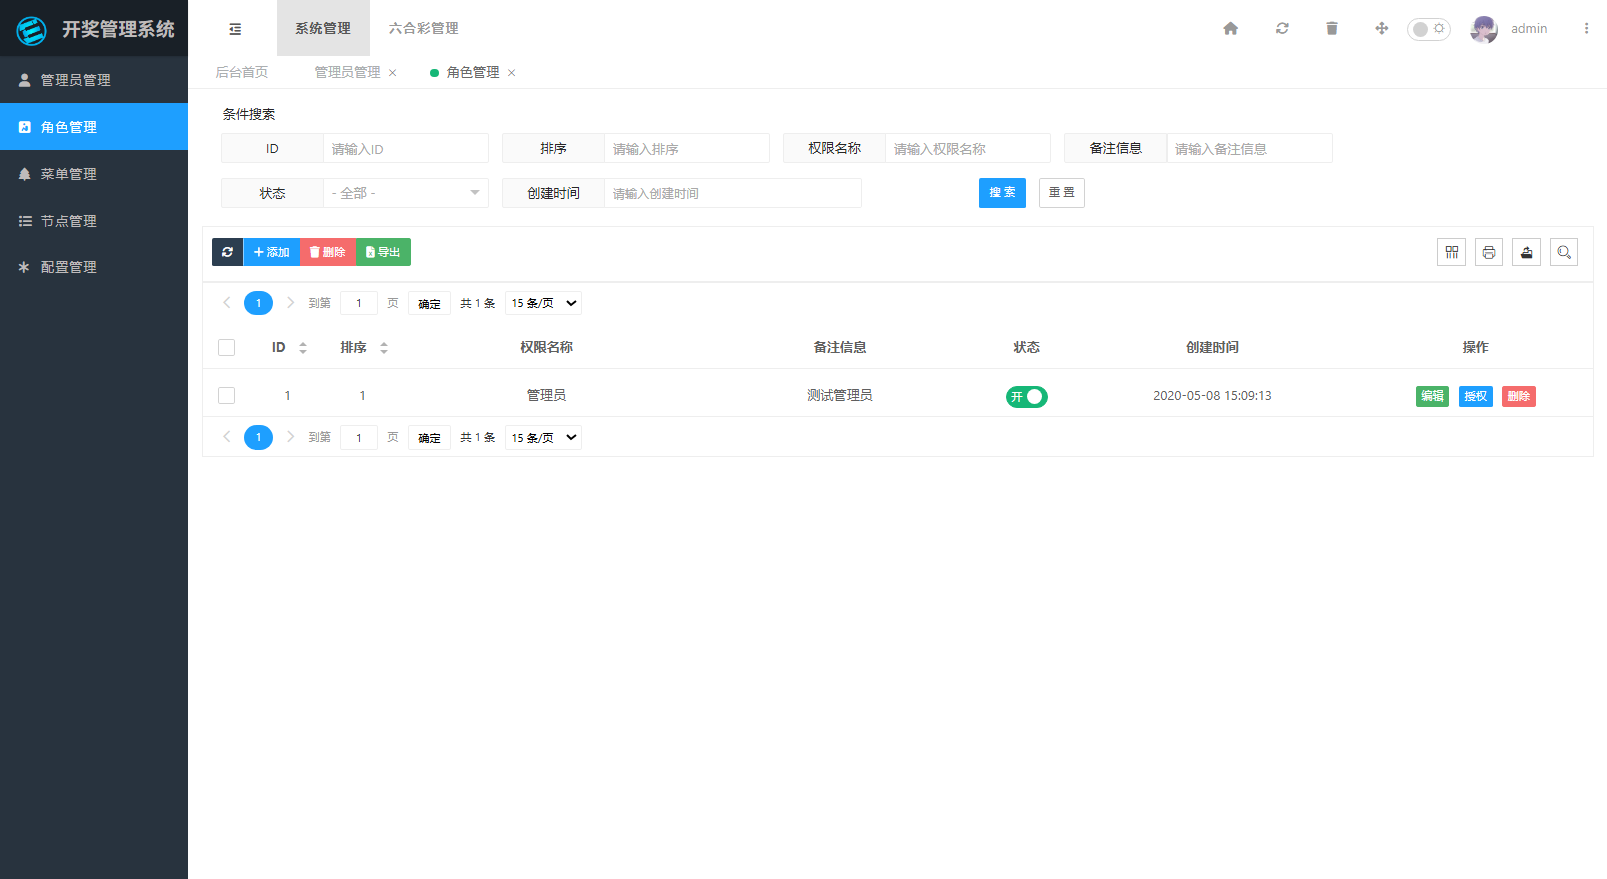Open 配置管理 in sidebar

(94, 267)
